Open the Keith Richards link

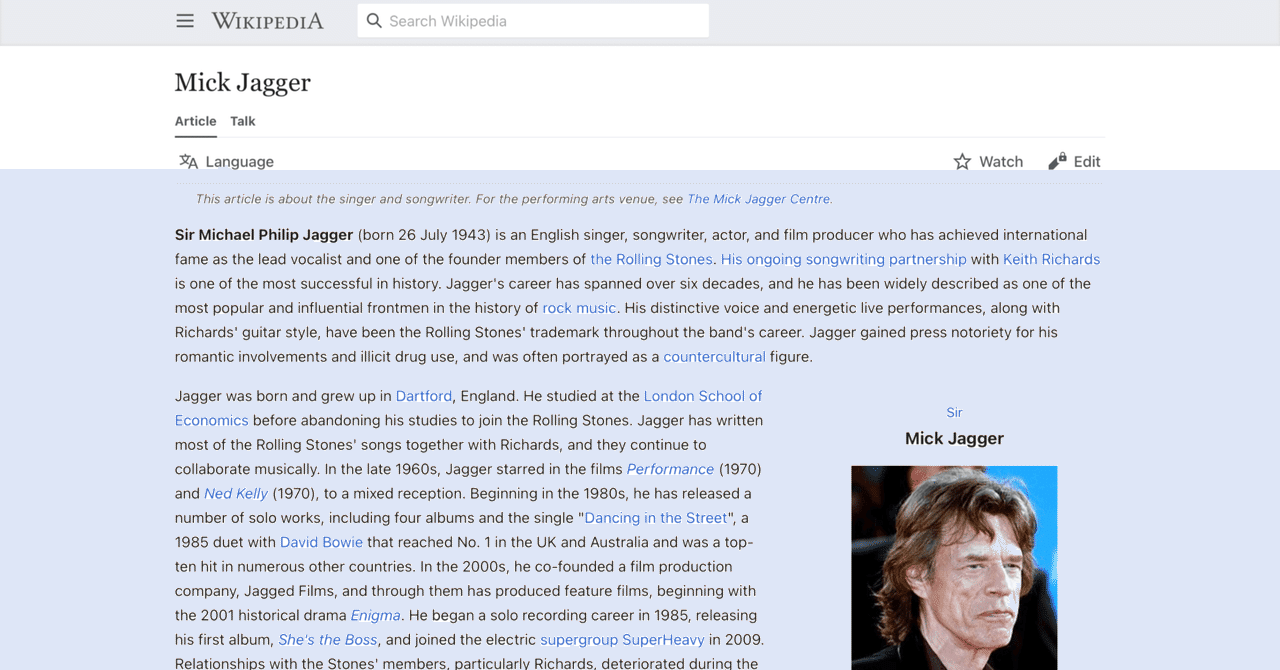(1051, 259)
